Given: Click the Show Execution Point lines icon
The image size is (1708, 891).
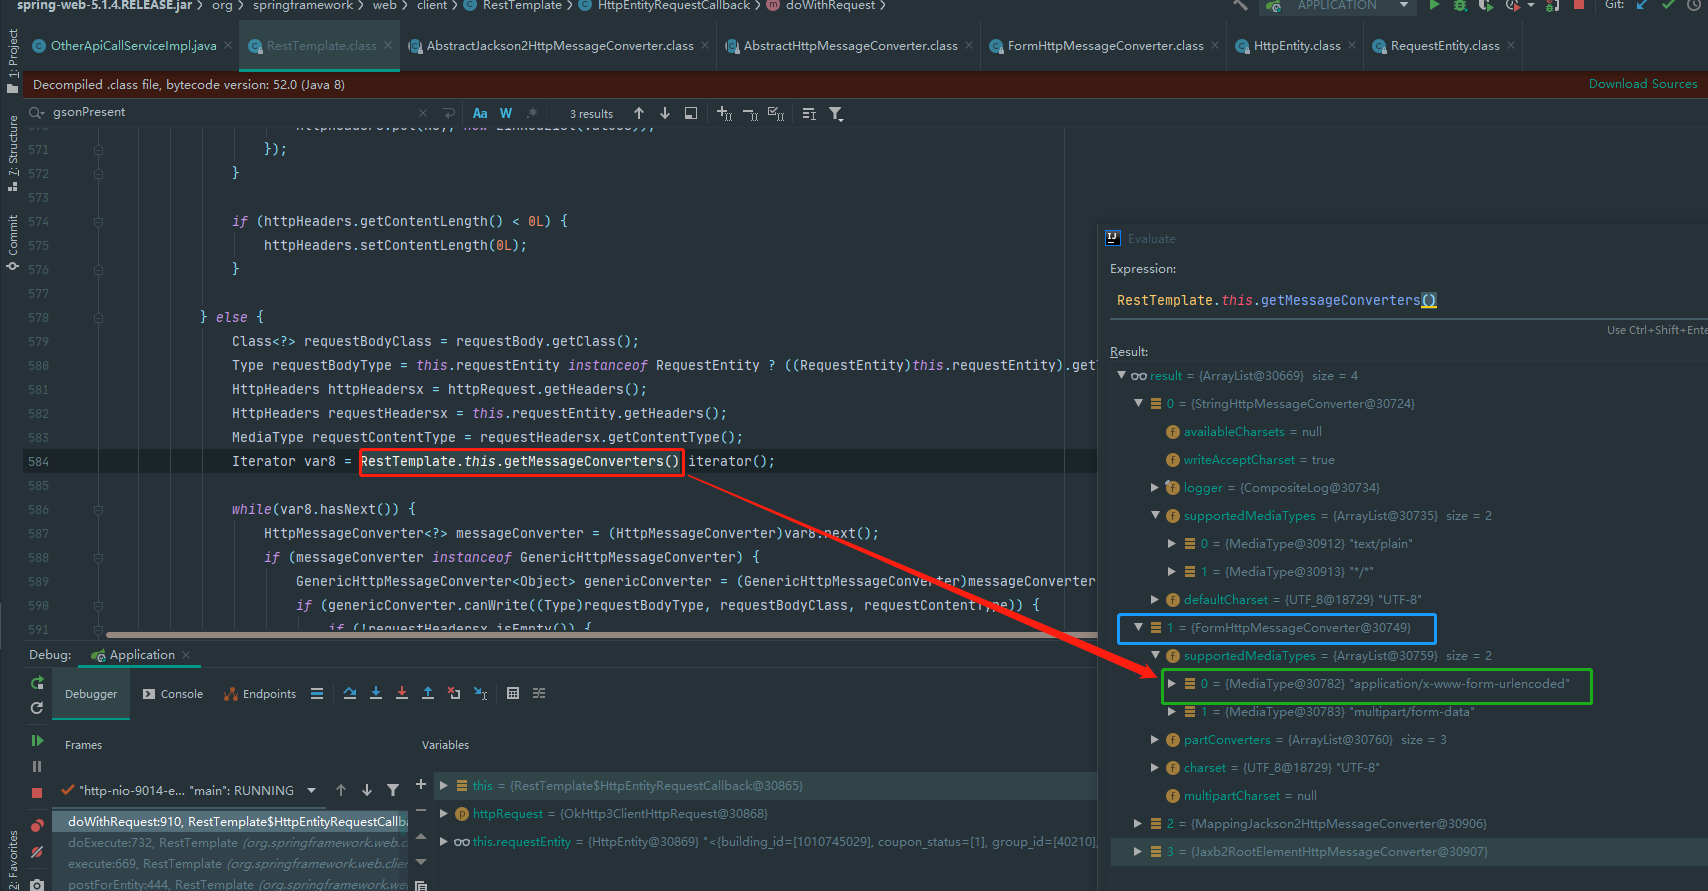Looking at the screenshot, I should (x=317, y=693).
